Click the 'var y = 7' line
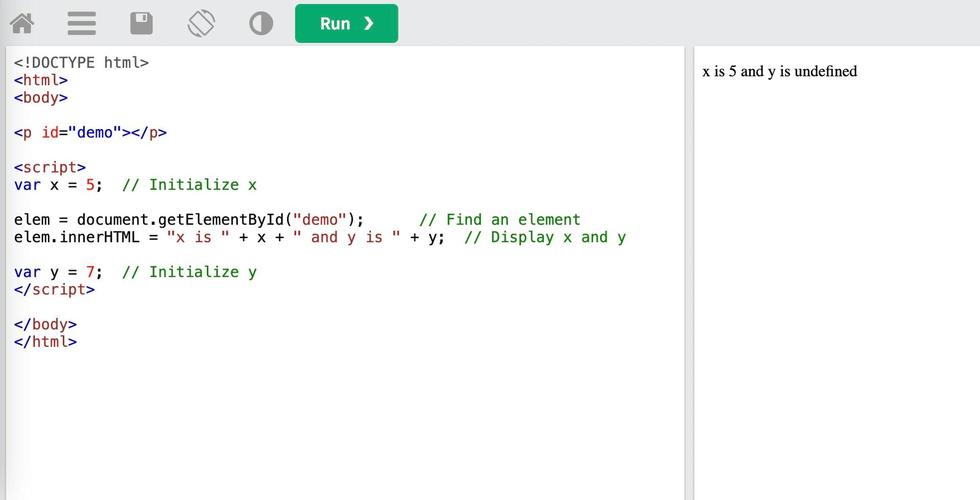This screenshot has height=500, width=980. 58,272
